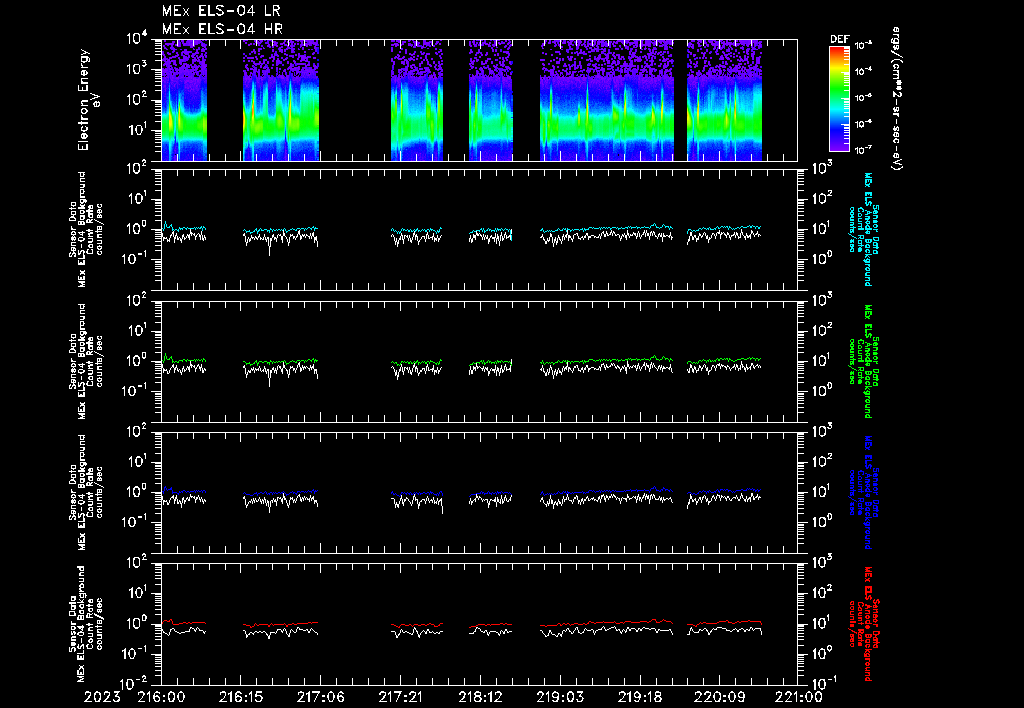
Task: Click the "MEx ELS-04 HR" title text
Action: (x=222, y=29)
